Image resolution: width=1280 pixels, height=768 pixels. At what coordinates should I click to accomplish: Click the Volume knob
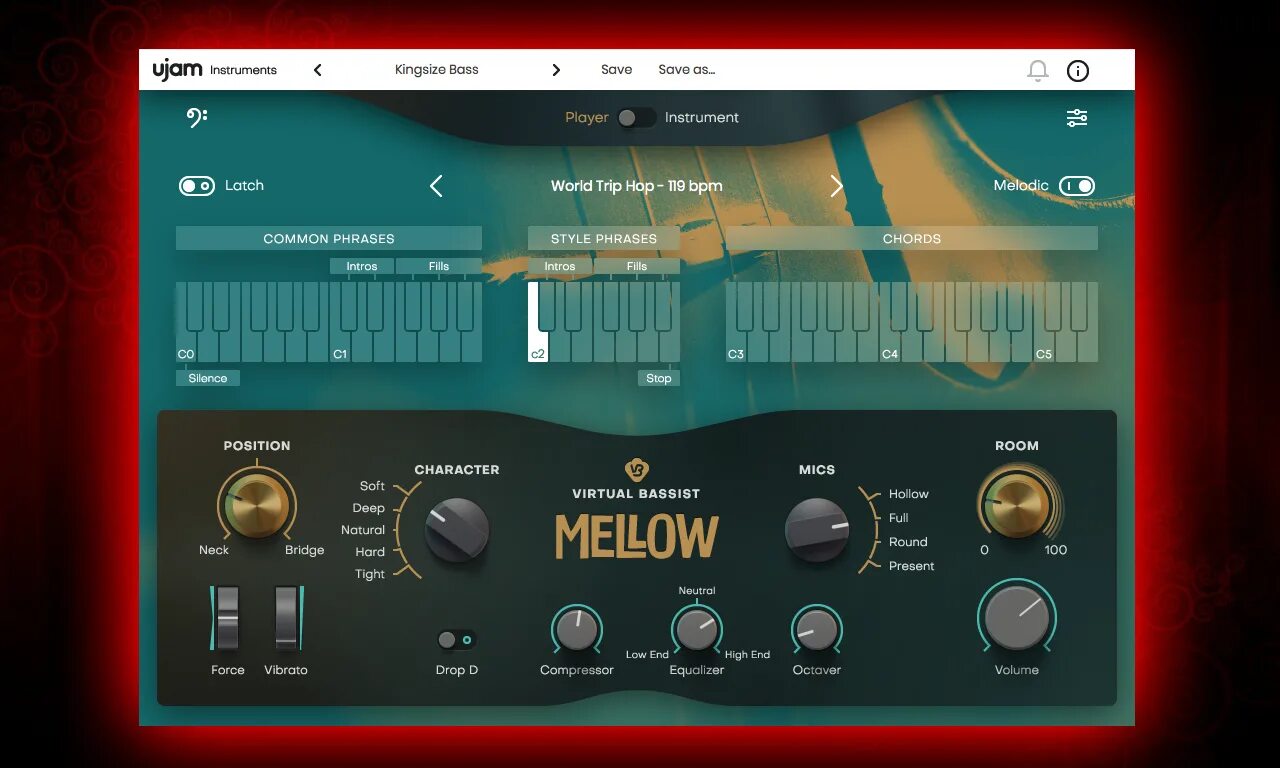1017,617
